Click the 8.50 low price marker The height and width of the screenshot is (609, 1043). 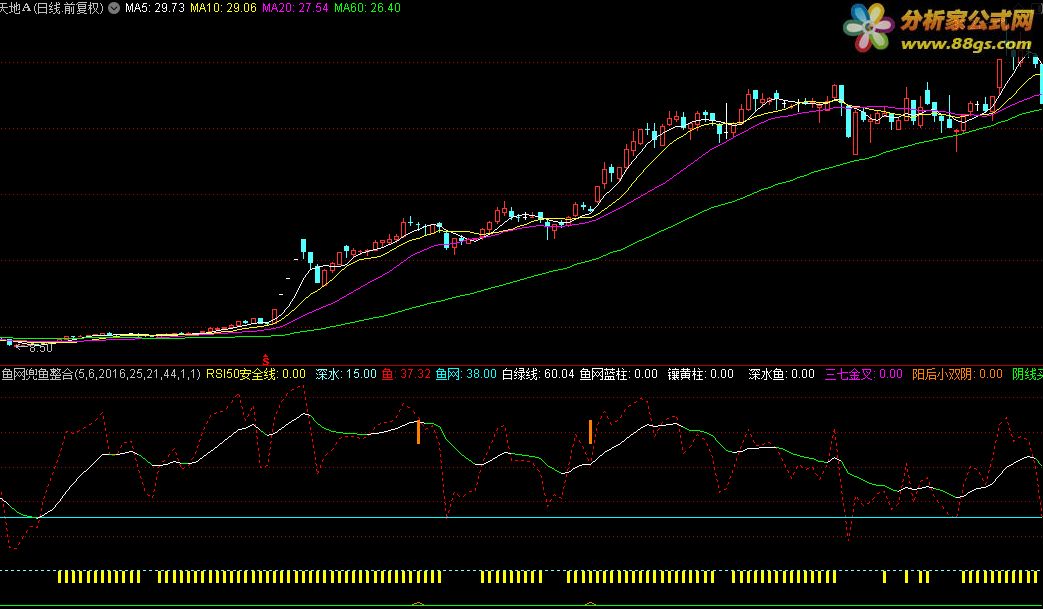pyautogui.click(x=35, y=348)
